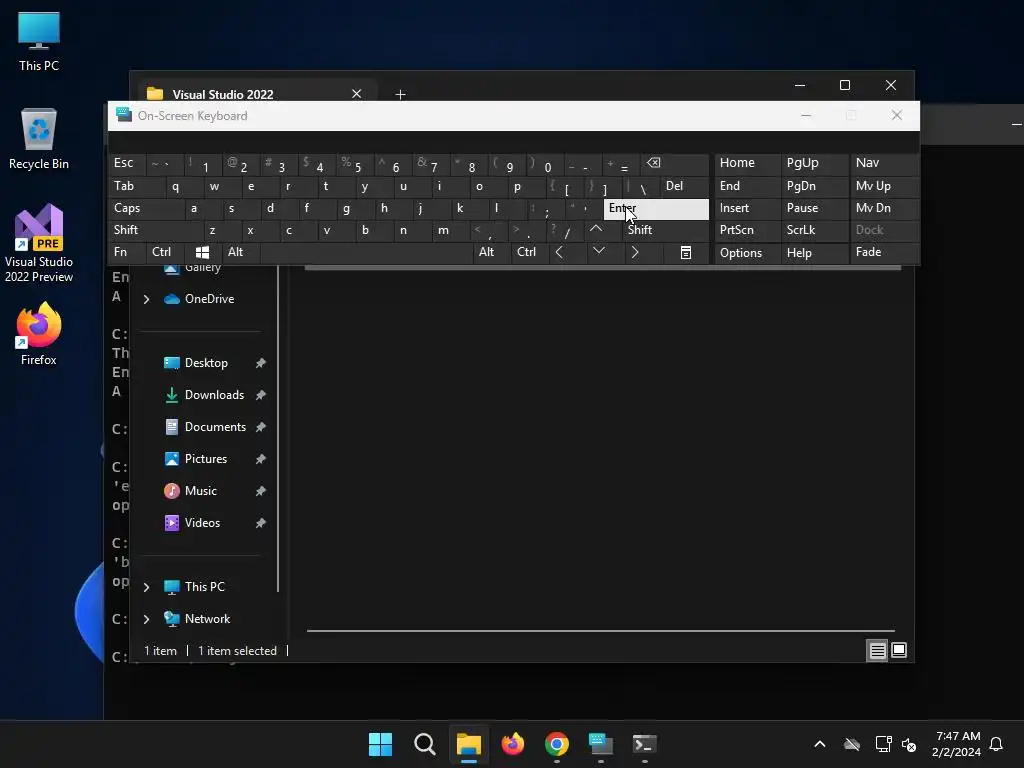Expand OneDrive in navigation pane
This screenshot has width=1024, height=768.
(146, 299)
